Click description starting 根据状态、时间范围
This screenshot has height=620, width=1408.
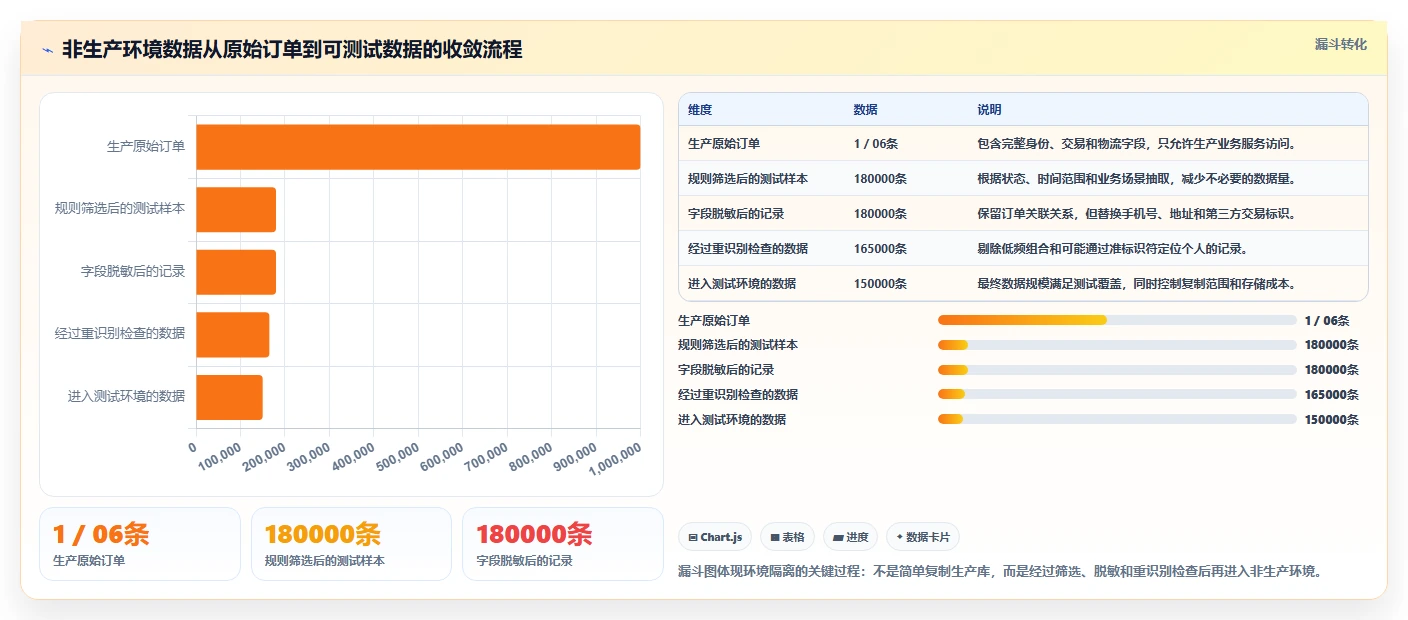[1137, 178]
